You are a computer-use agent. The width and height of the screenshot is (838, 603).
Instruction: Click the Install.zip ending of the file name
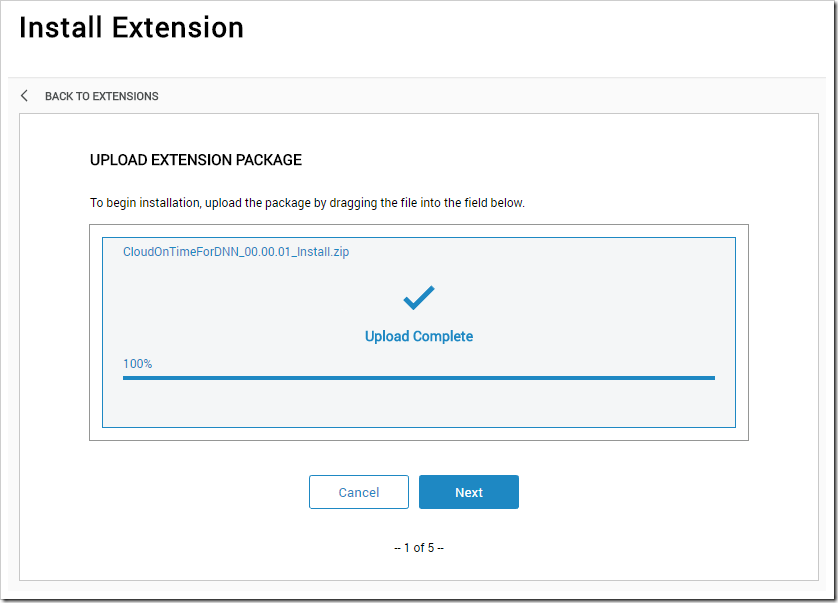click(323, 252)
